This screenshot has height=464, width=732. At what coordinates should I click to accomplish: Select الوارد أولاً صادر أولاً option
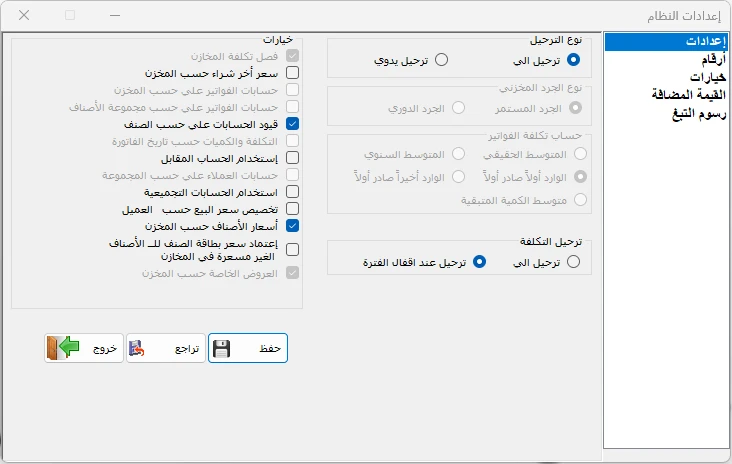(580, 177)
